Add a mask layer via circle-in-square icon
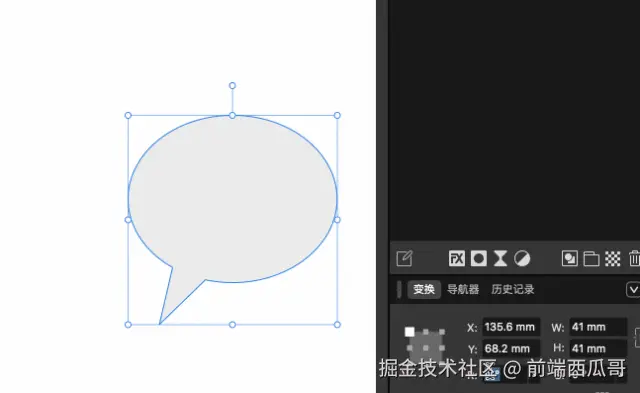640x393 pixels. point(478,258)
